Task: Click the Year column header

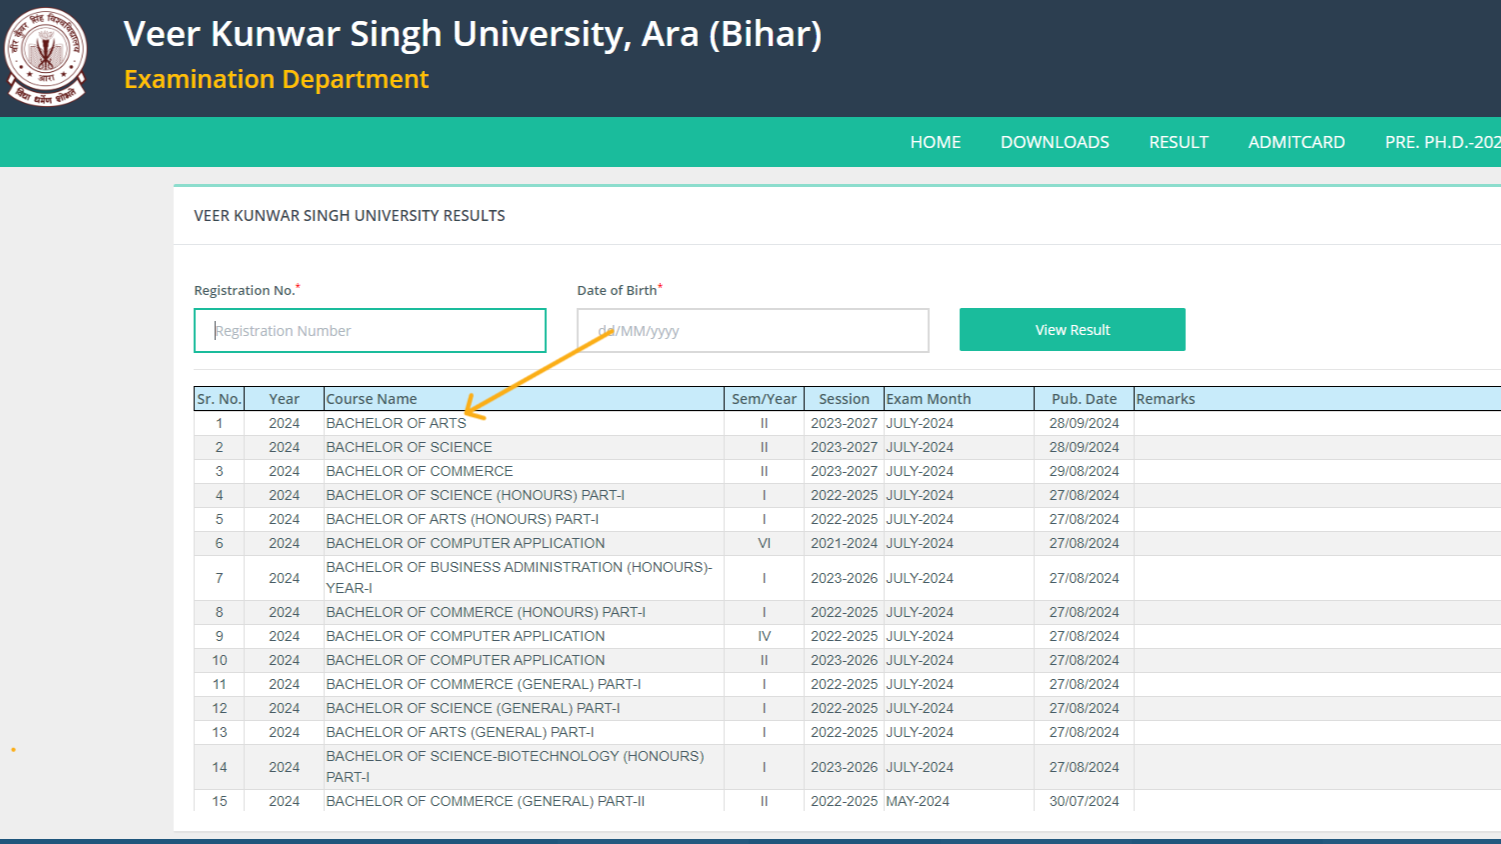Action: tap(284, 399)
